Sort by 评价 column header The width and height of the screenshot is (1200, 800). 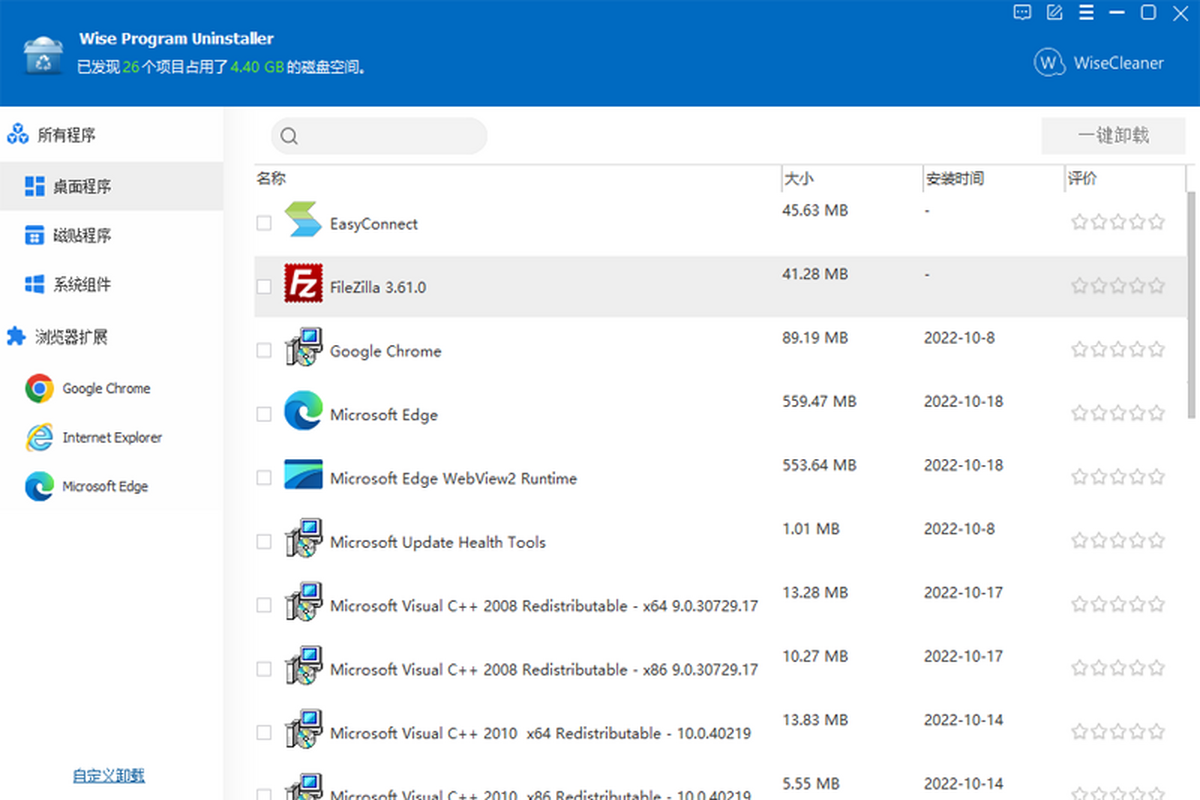coord(1125,178)
